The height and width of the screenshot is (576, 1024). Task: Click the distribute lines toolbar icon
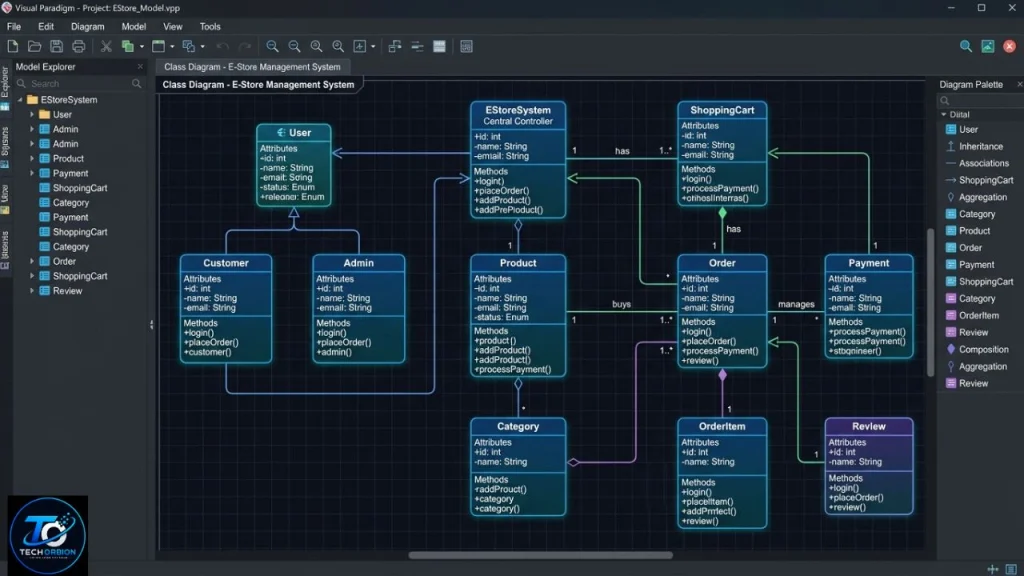pos(417,46)
